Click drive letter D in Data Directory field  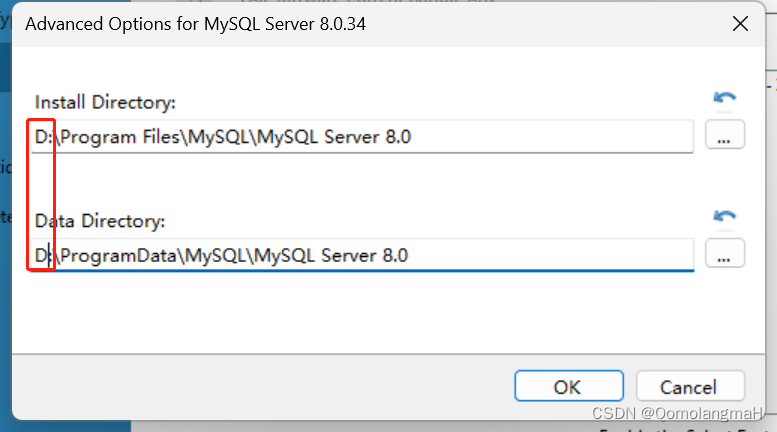[41, 256]
